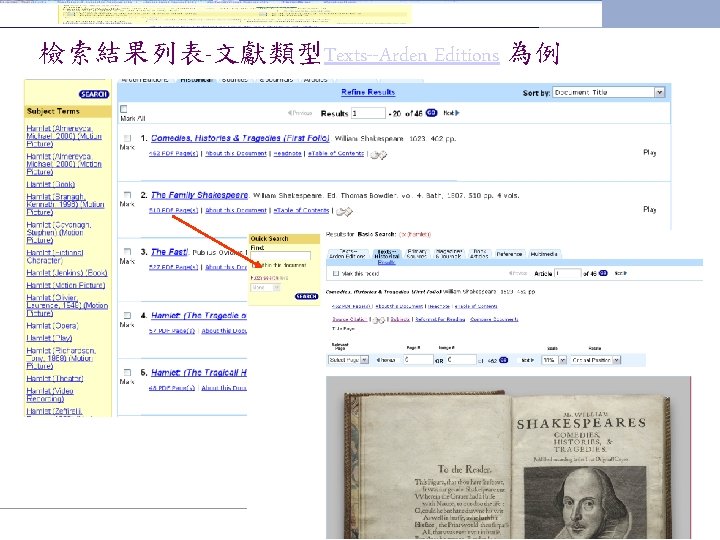
Task: Switch to the Texts--Arden Editions tab in detail view
Action: click(x=347, y=254)
